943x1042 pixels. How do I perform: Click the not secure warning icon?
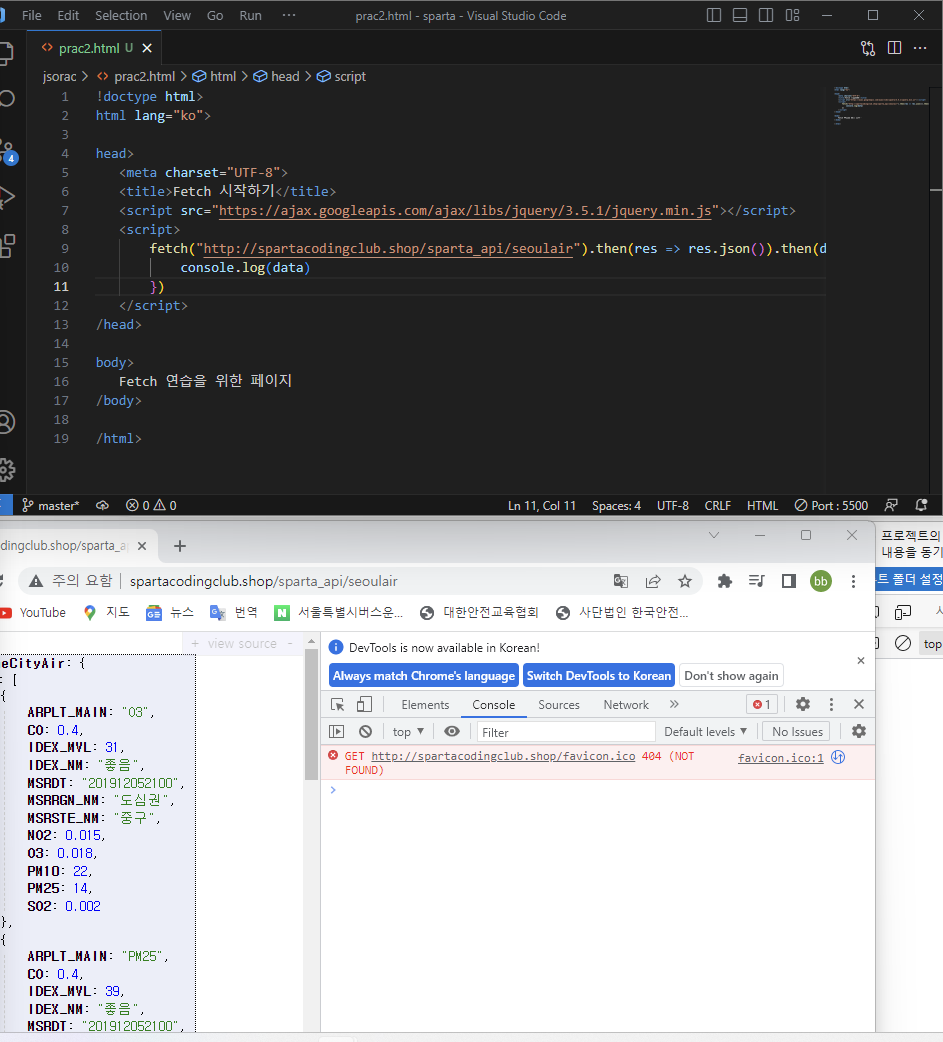click(36, 581)
